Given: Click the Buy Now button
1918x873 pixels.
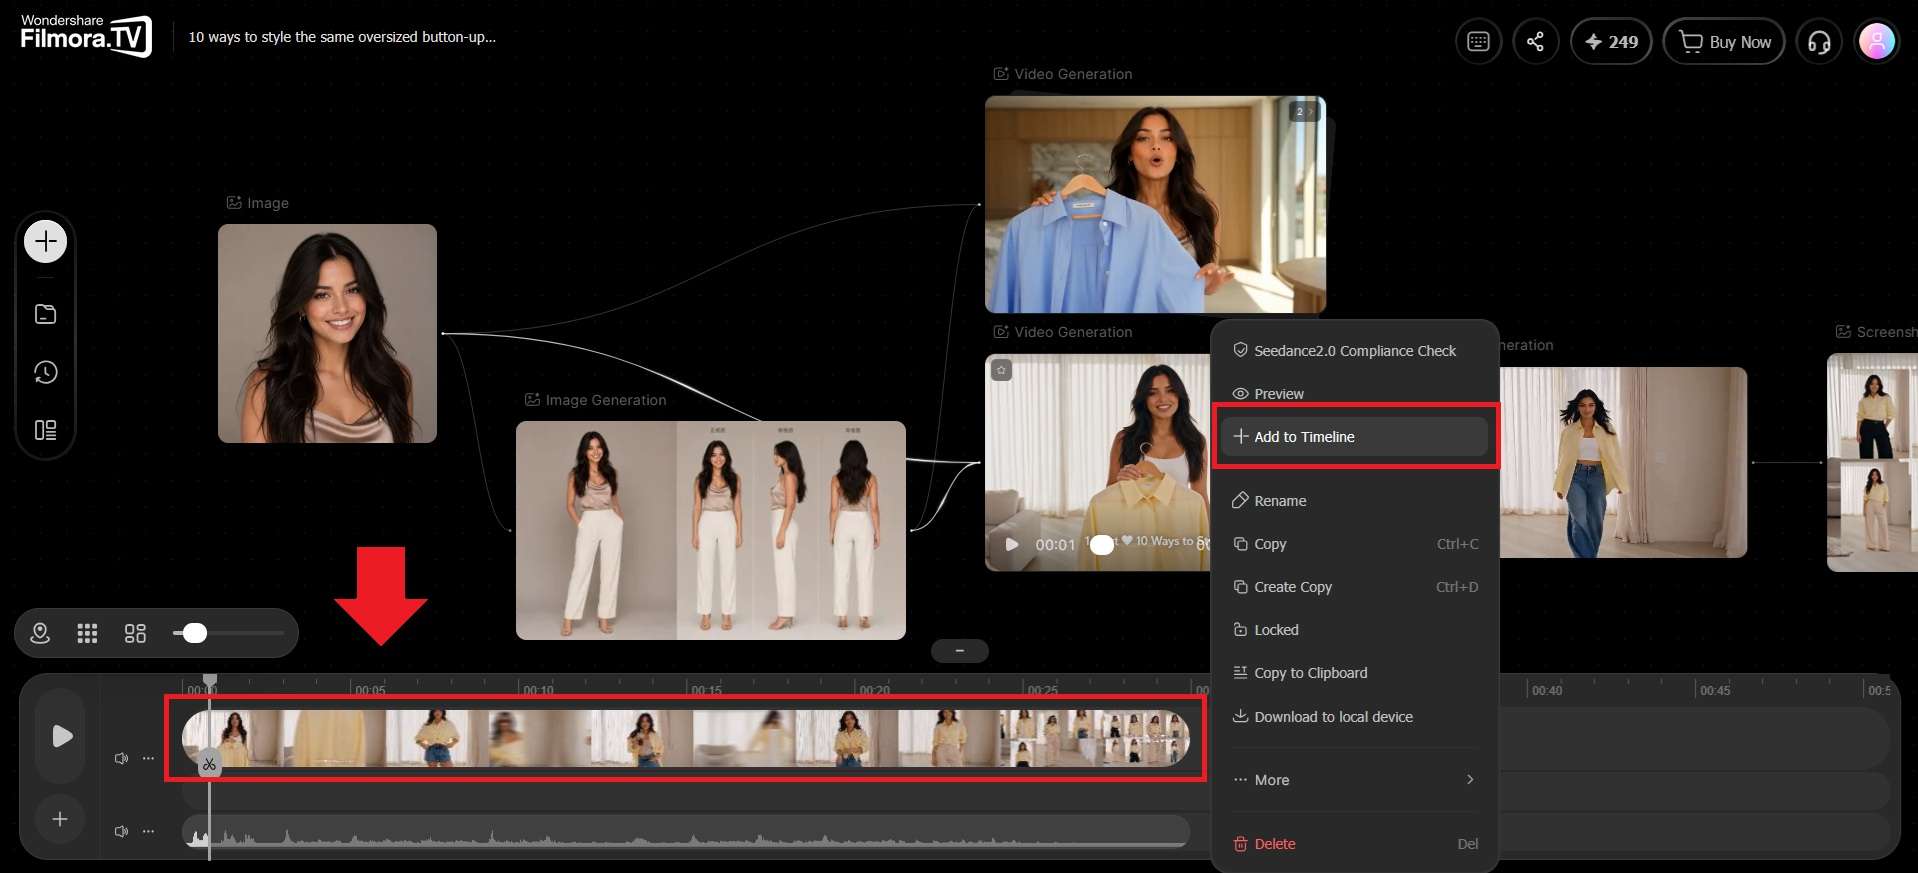Looking at the screenshot, I should (1724, 41).
